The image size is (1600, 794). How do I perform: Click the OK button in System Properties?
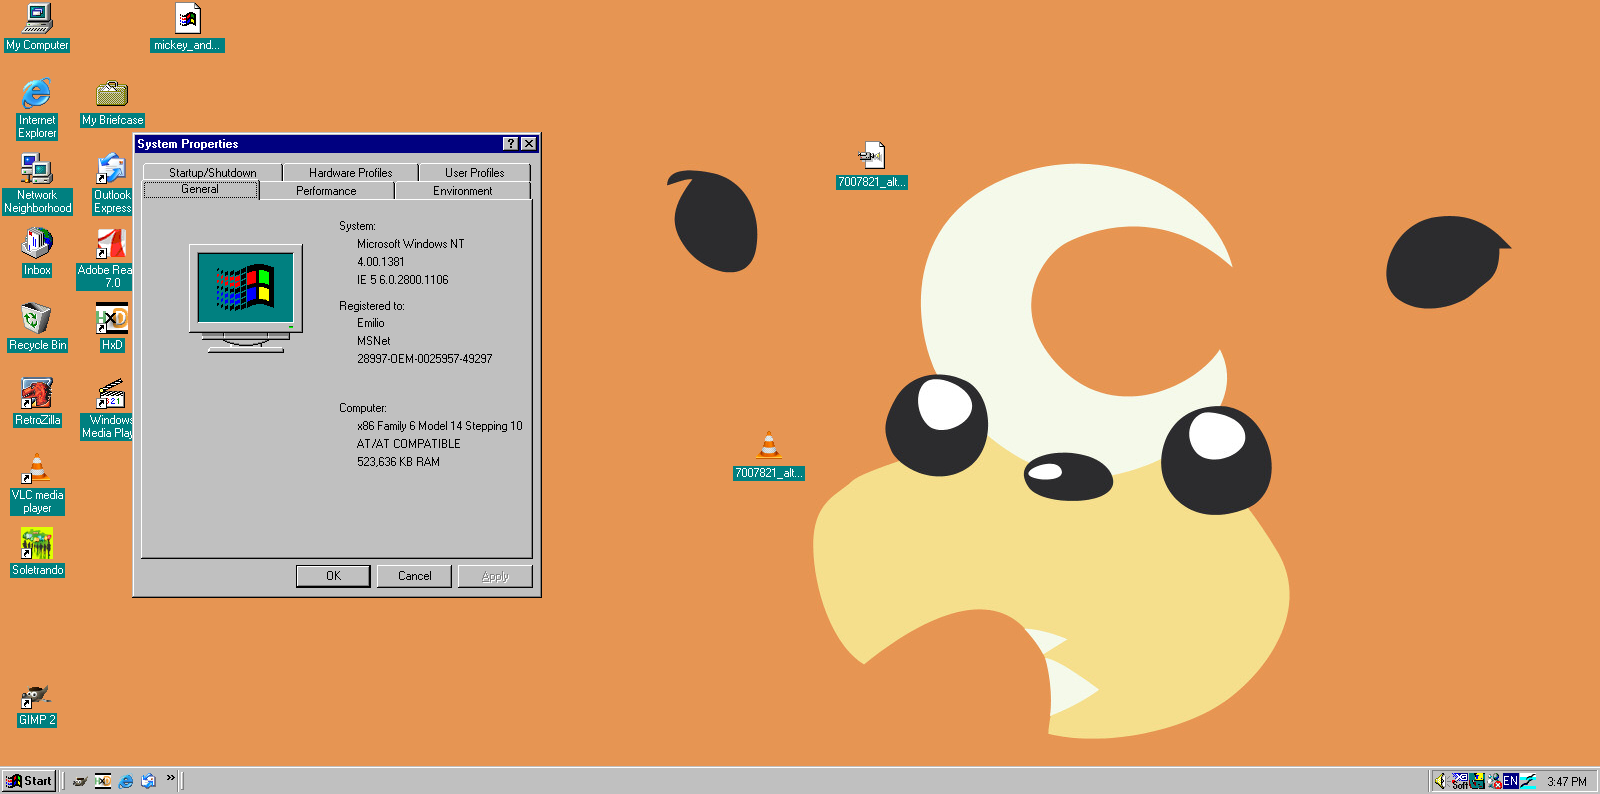pos(333,576)
